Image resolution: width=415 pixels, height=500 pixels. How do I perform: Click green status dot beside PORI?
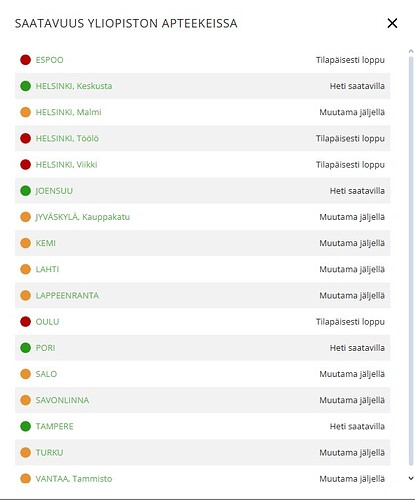coord(26,348)
